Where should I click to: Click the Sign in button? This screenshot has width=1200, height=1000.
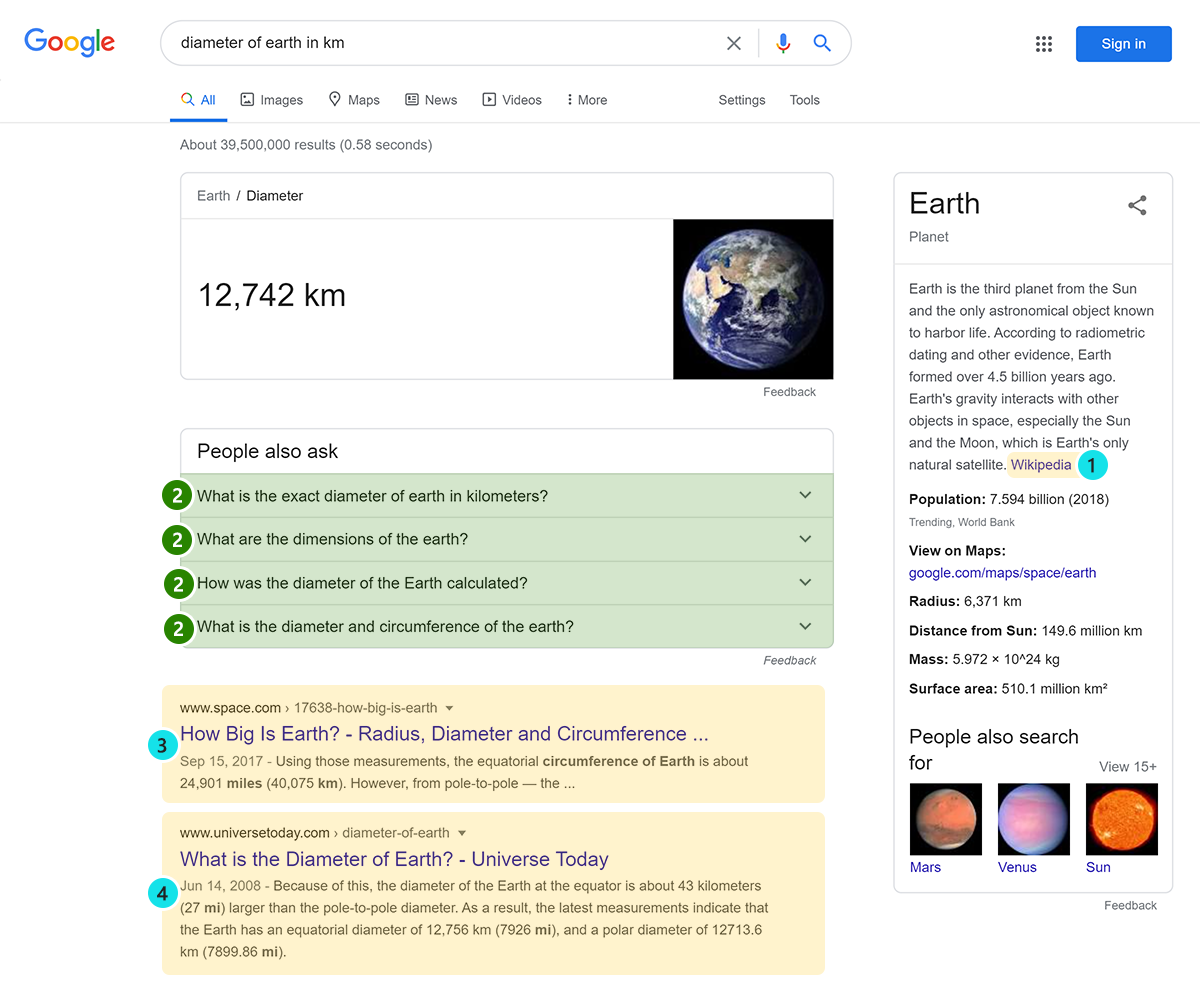pyautogui.click(x=1124, y=44)
